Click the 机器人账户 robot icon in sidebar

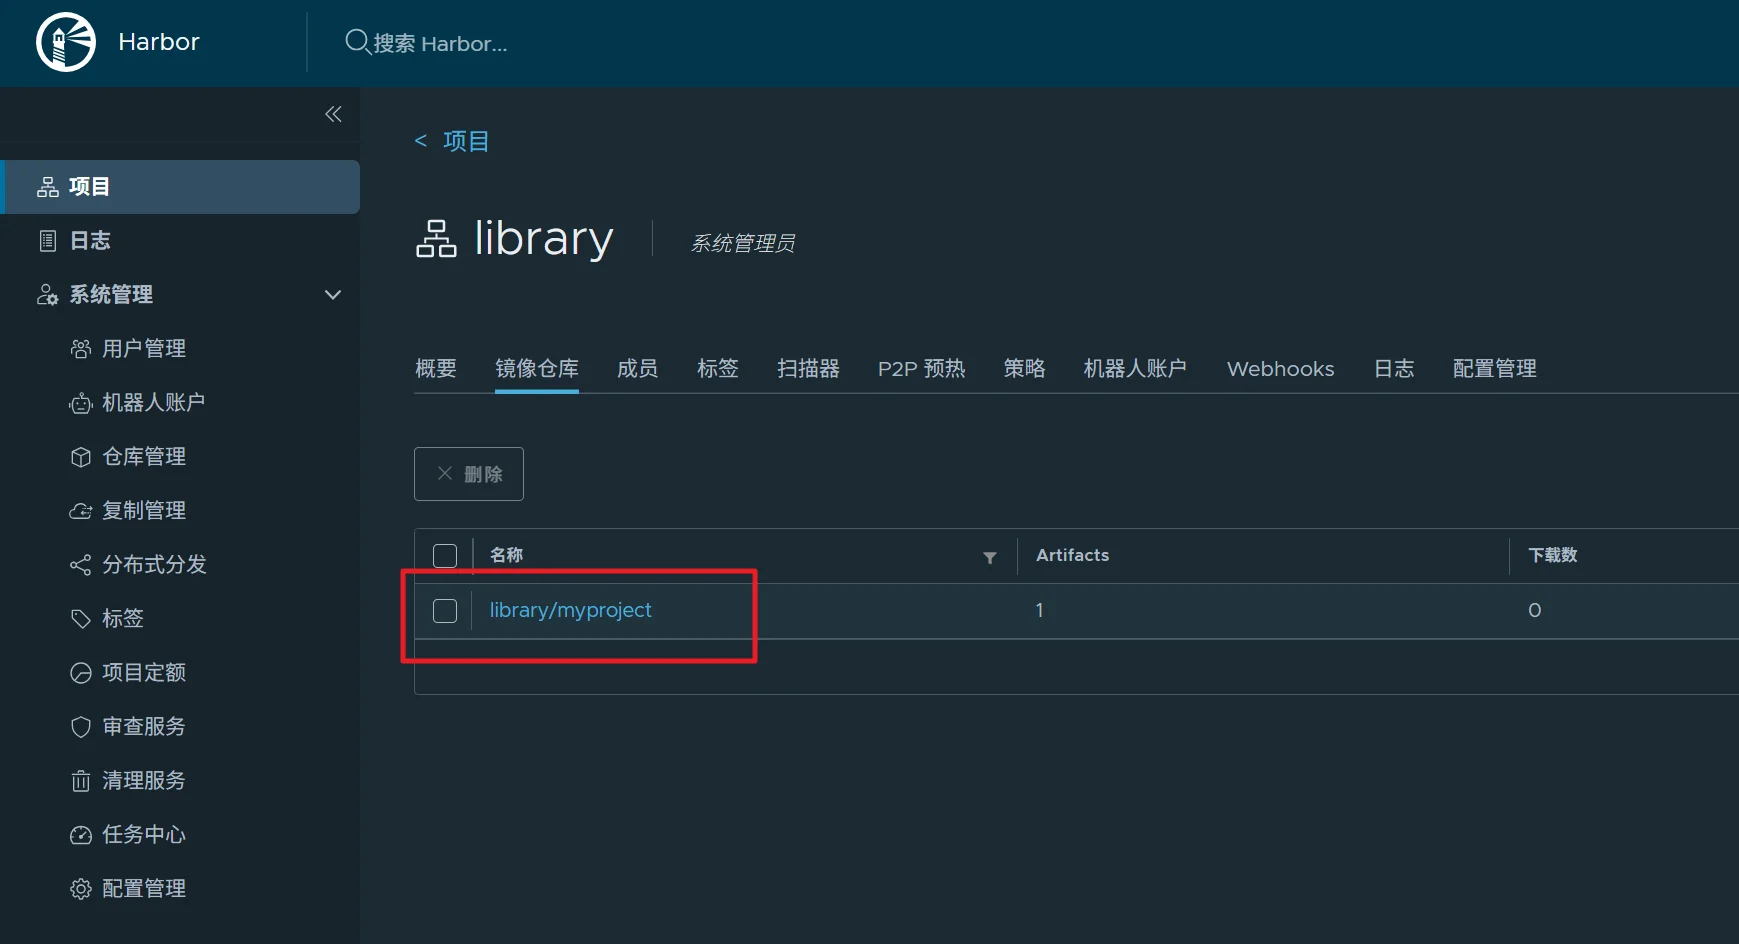coord(81,403)
